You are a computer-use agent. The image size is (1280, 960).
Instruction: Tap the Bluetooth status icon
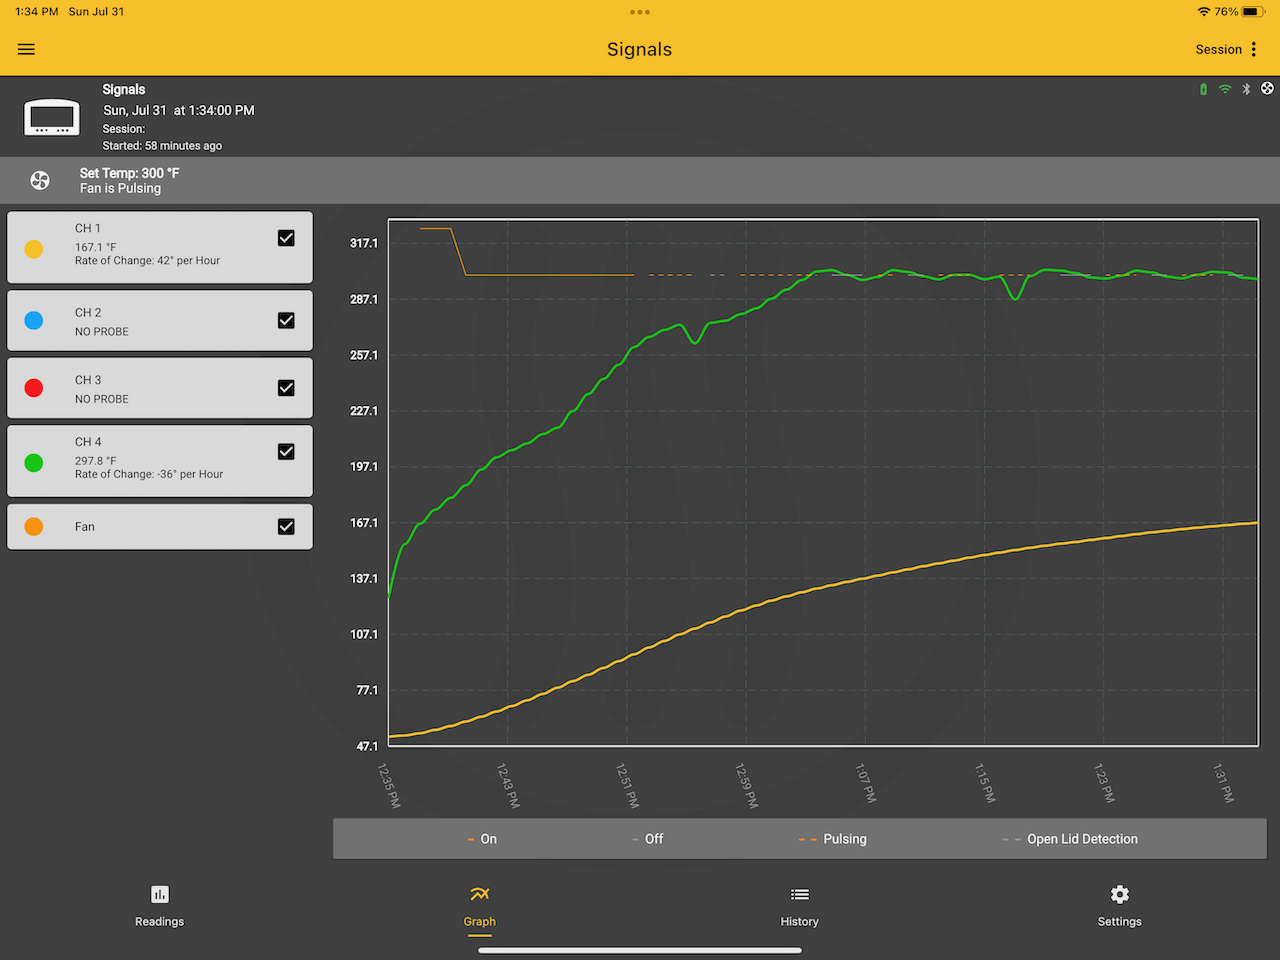tap(1246, 89)
